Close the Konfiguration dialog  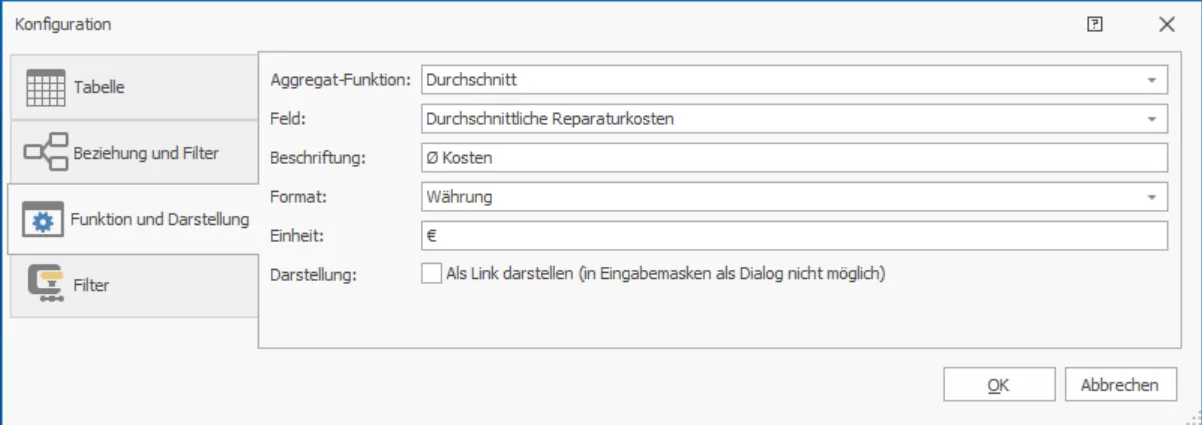point(1166,24)
